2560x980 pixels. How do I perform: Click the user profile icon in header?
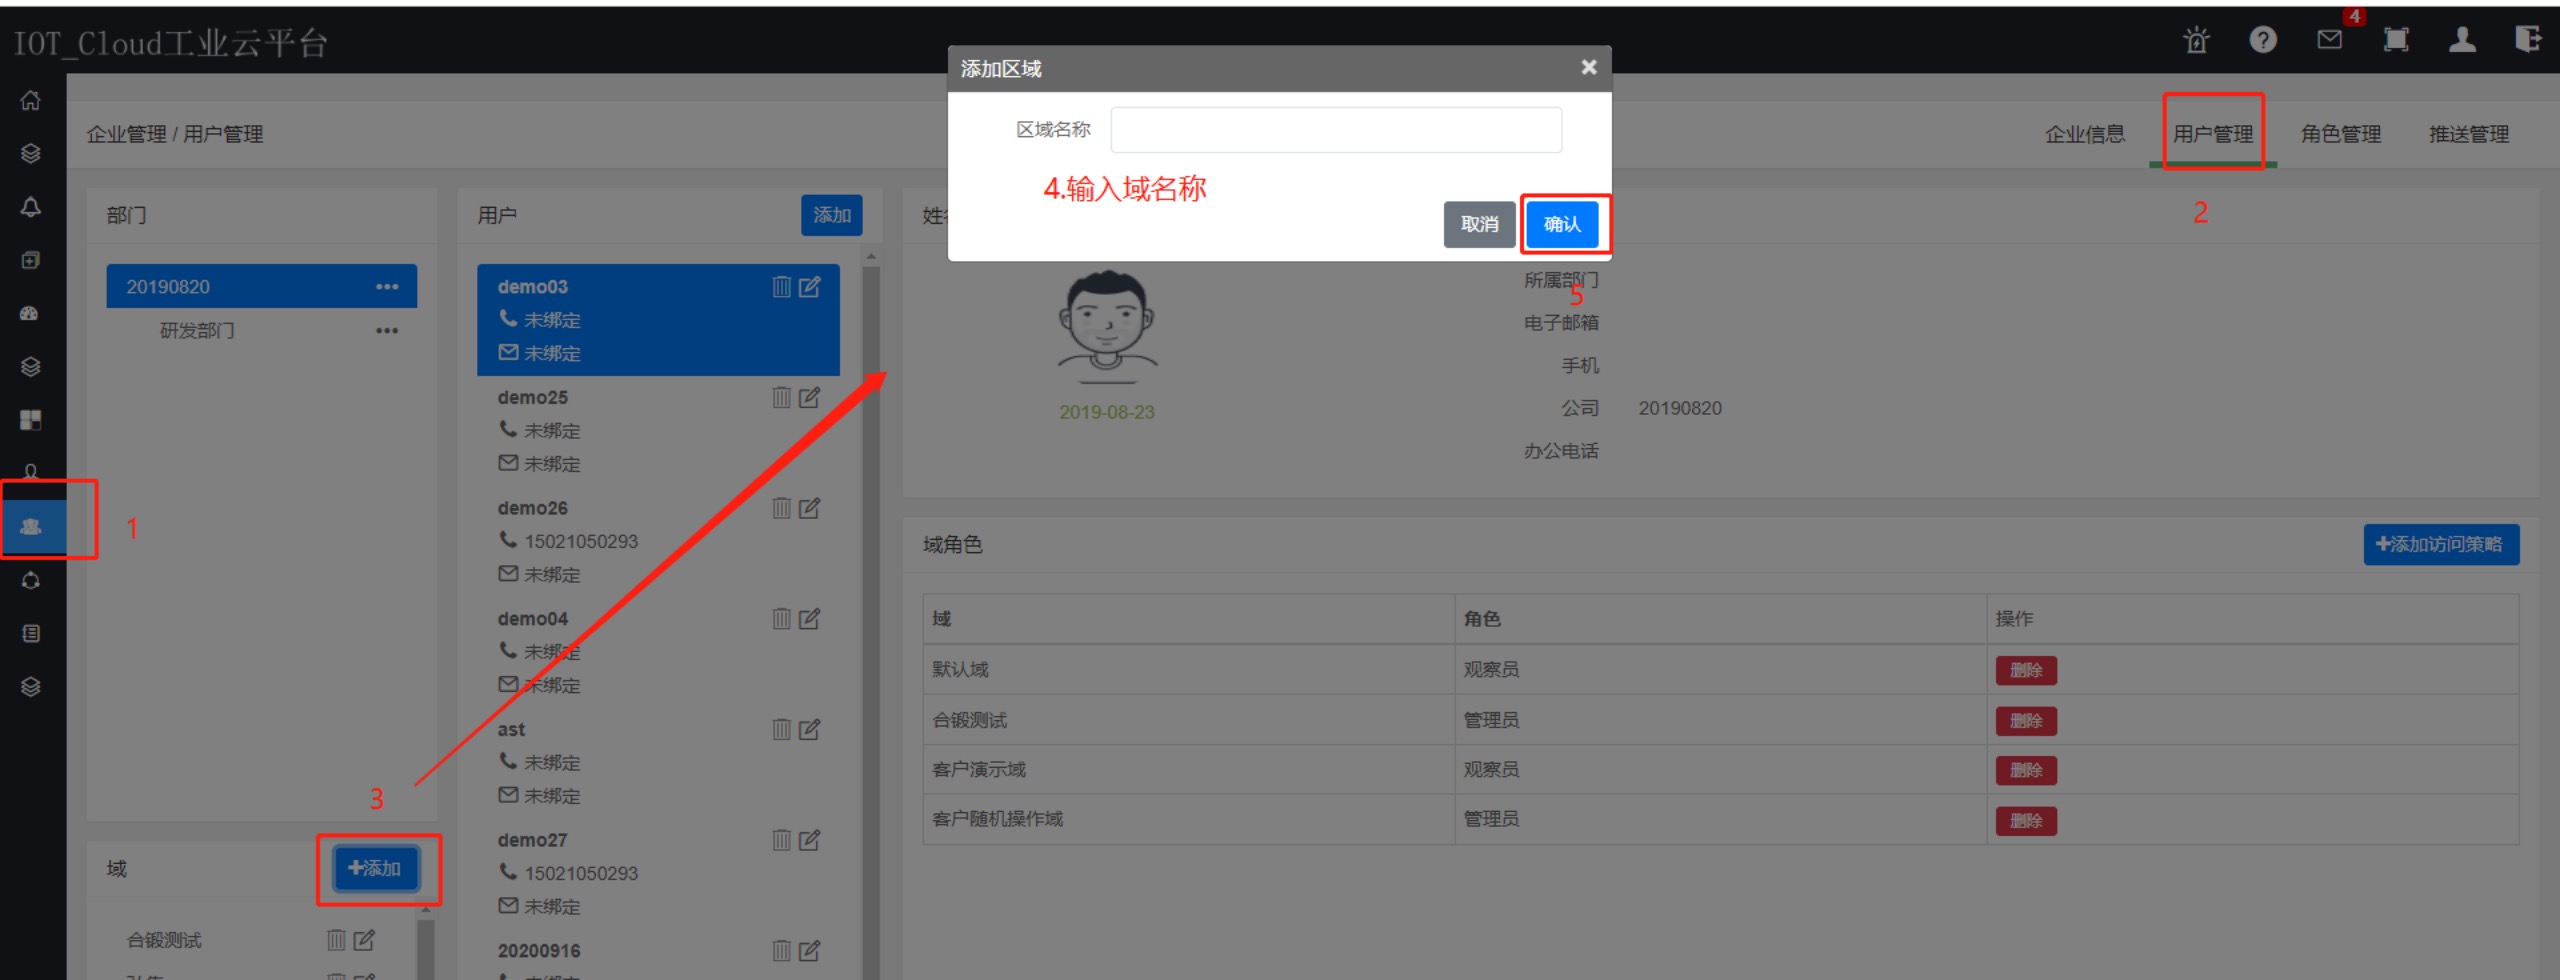2462,40
